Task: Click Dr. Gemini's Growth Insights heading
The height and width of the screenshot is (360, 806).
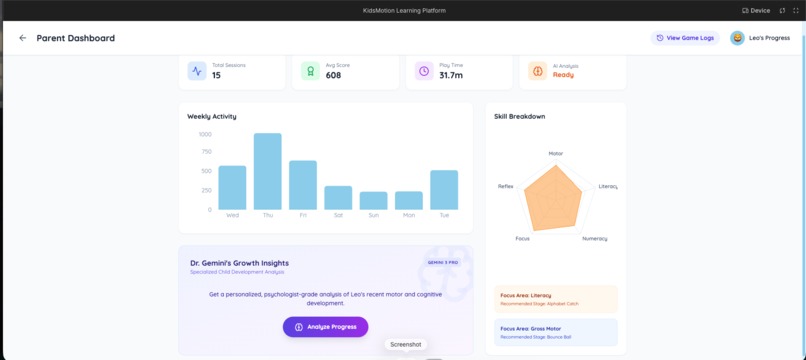Action: click(x=240, y=263)
